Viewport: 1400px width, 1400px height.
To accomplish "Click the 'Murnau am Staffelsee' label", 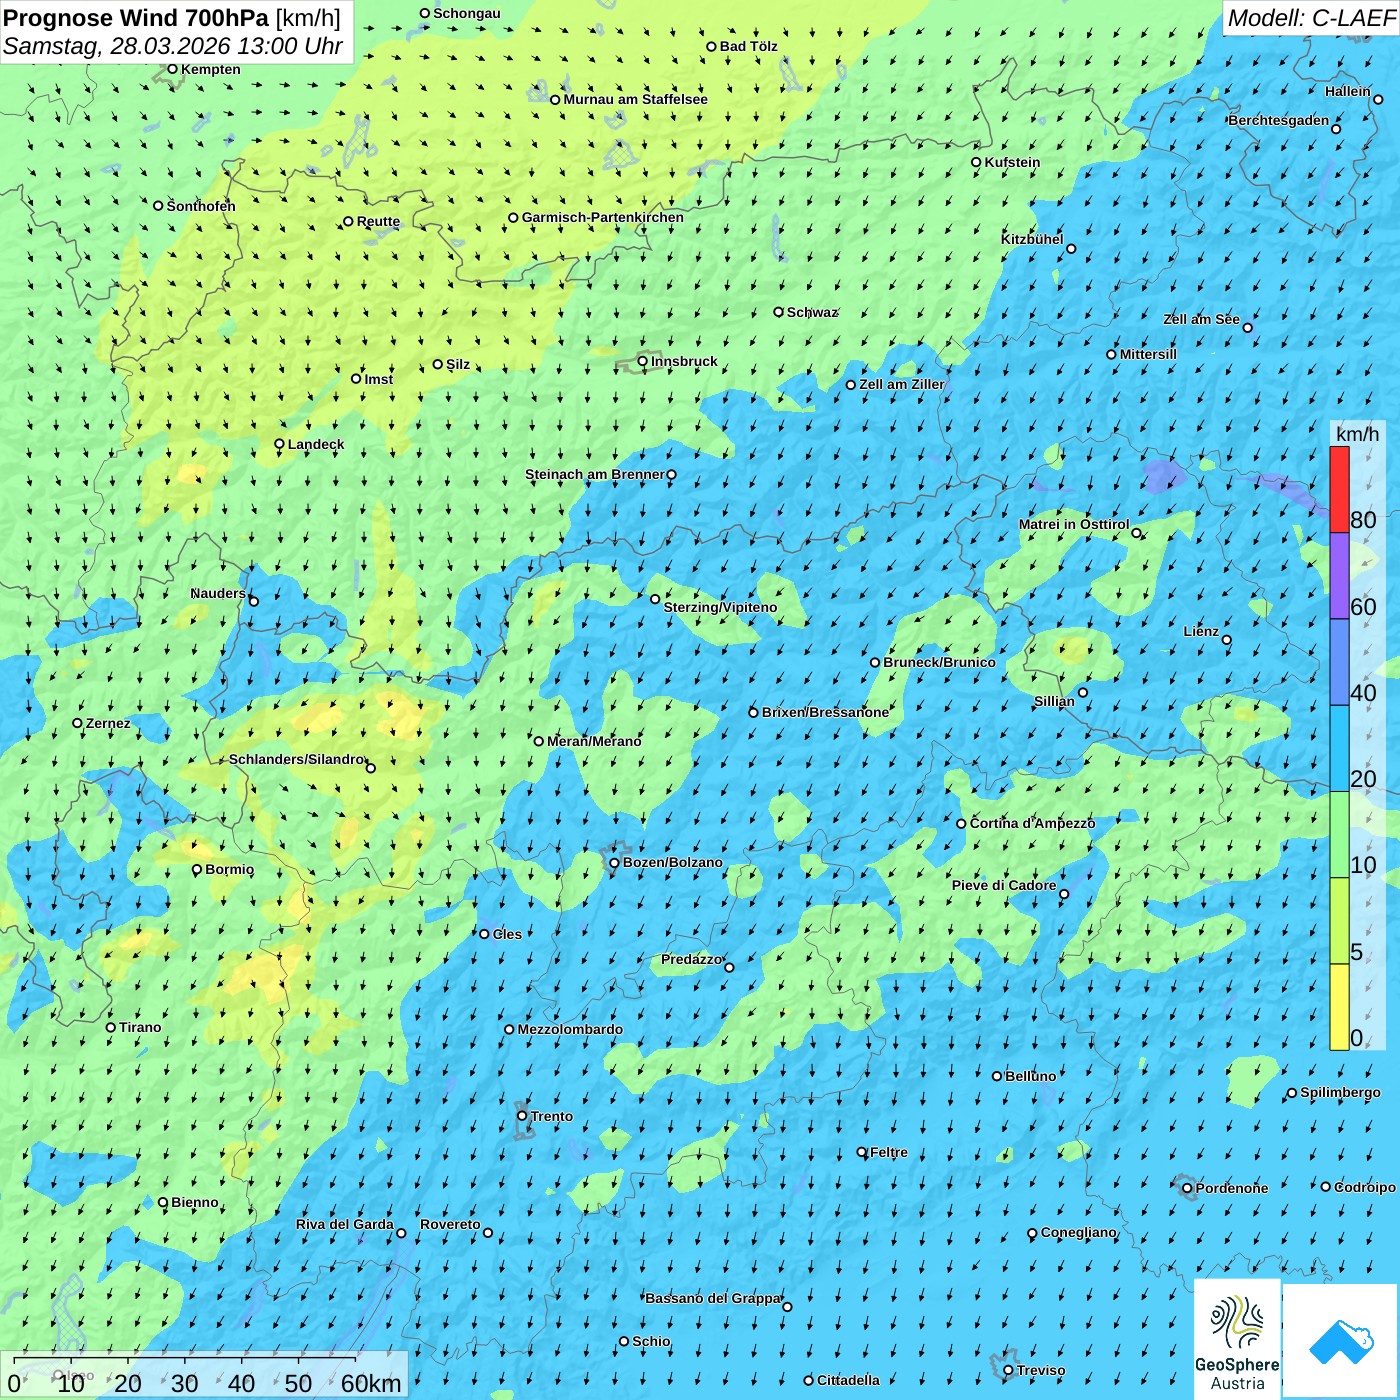I will (636, 99).
